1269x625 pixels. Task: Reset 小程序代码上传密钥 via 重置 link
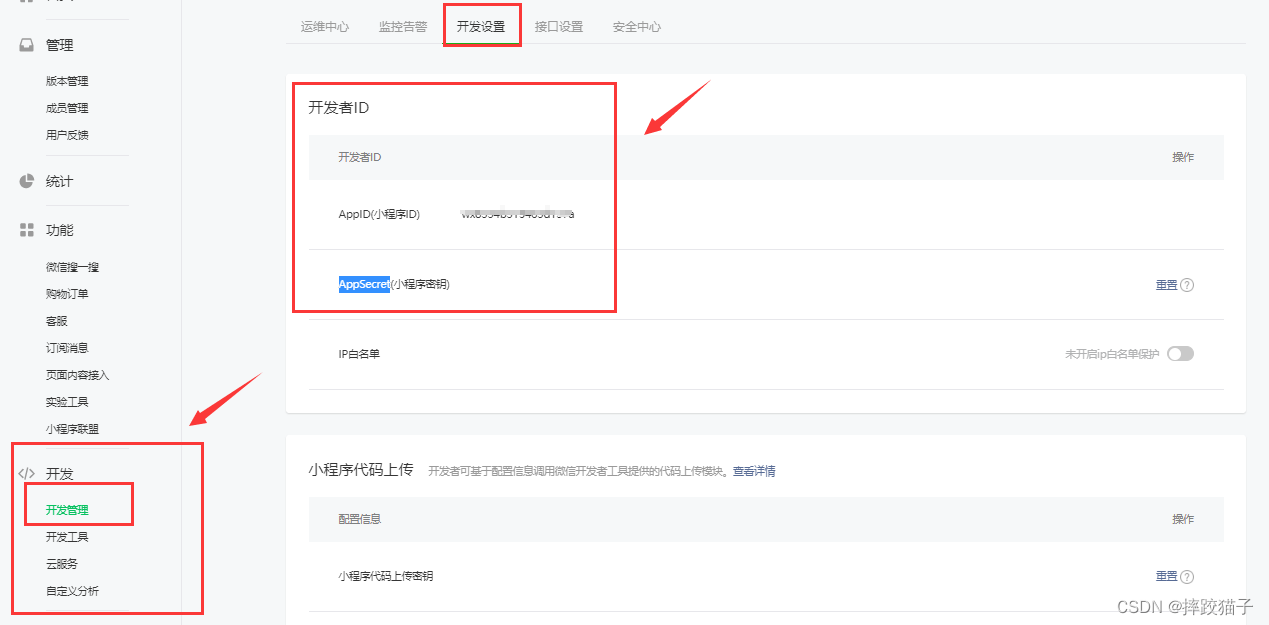point(1166,577)
